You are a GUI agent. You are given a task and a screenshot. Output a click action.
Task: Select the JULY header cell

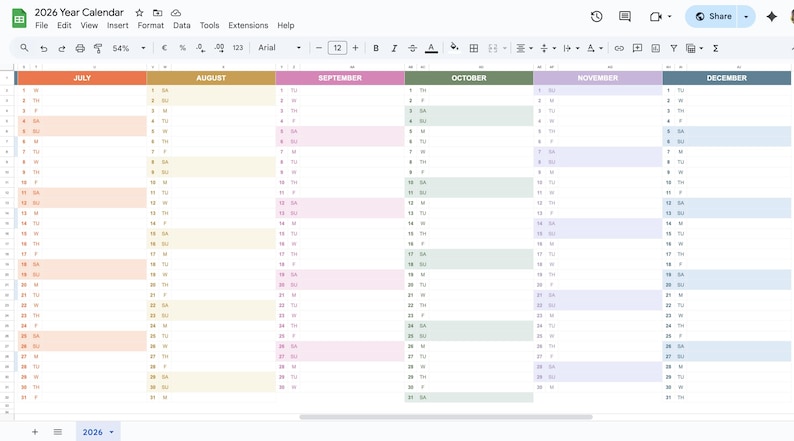(x=82, y=78)
